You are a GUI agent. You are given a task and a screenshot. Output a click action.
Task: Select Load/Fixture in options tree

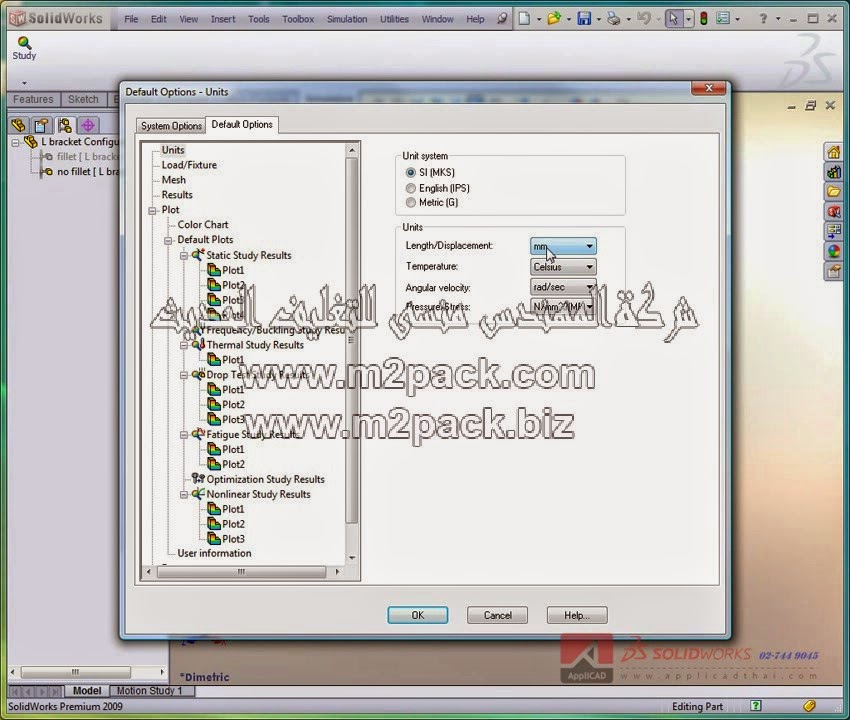tap(189, 165)
